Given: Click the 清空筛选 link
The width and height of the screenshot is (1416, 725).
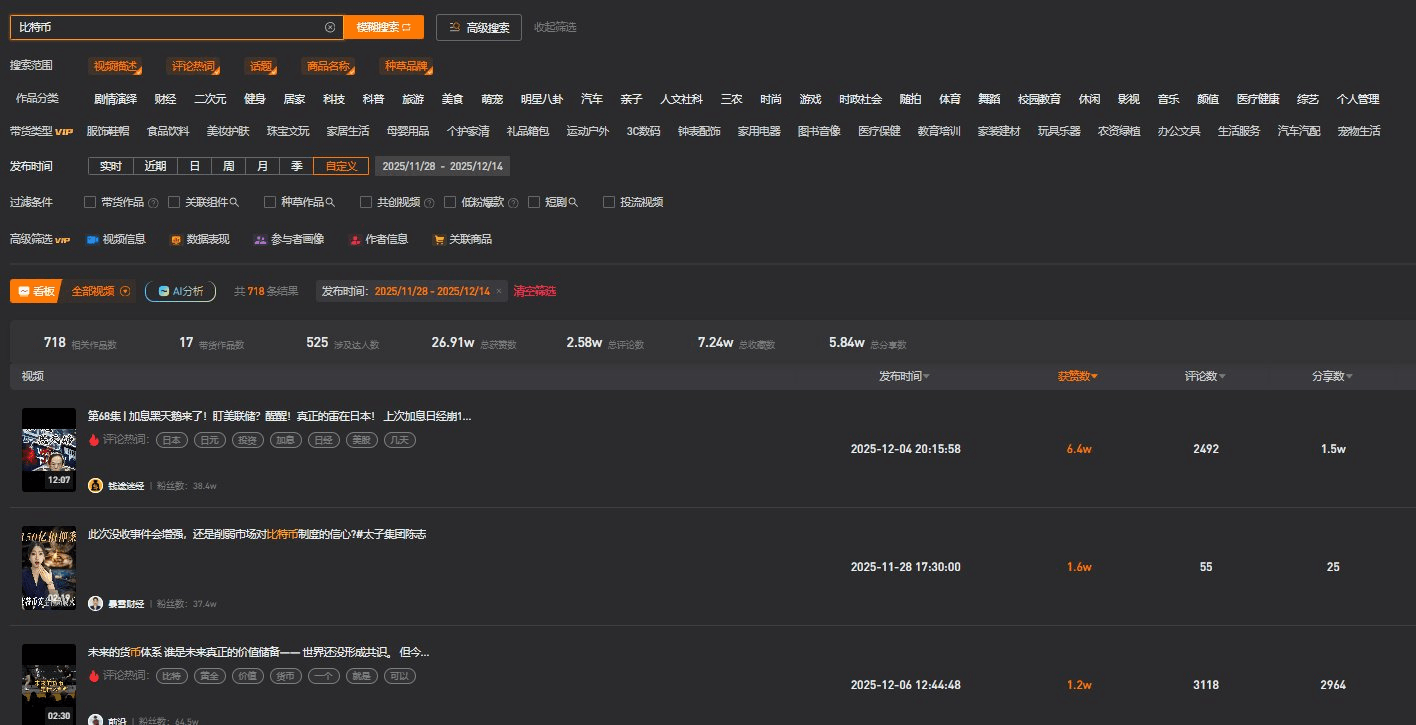Looking at the screenshot, I should [x=534, y=291].
